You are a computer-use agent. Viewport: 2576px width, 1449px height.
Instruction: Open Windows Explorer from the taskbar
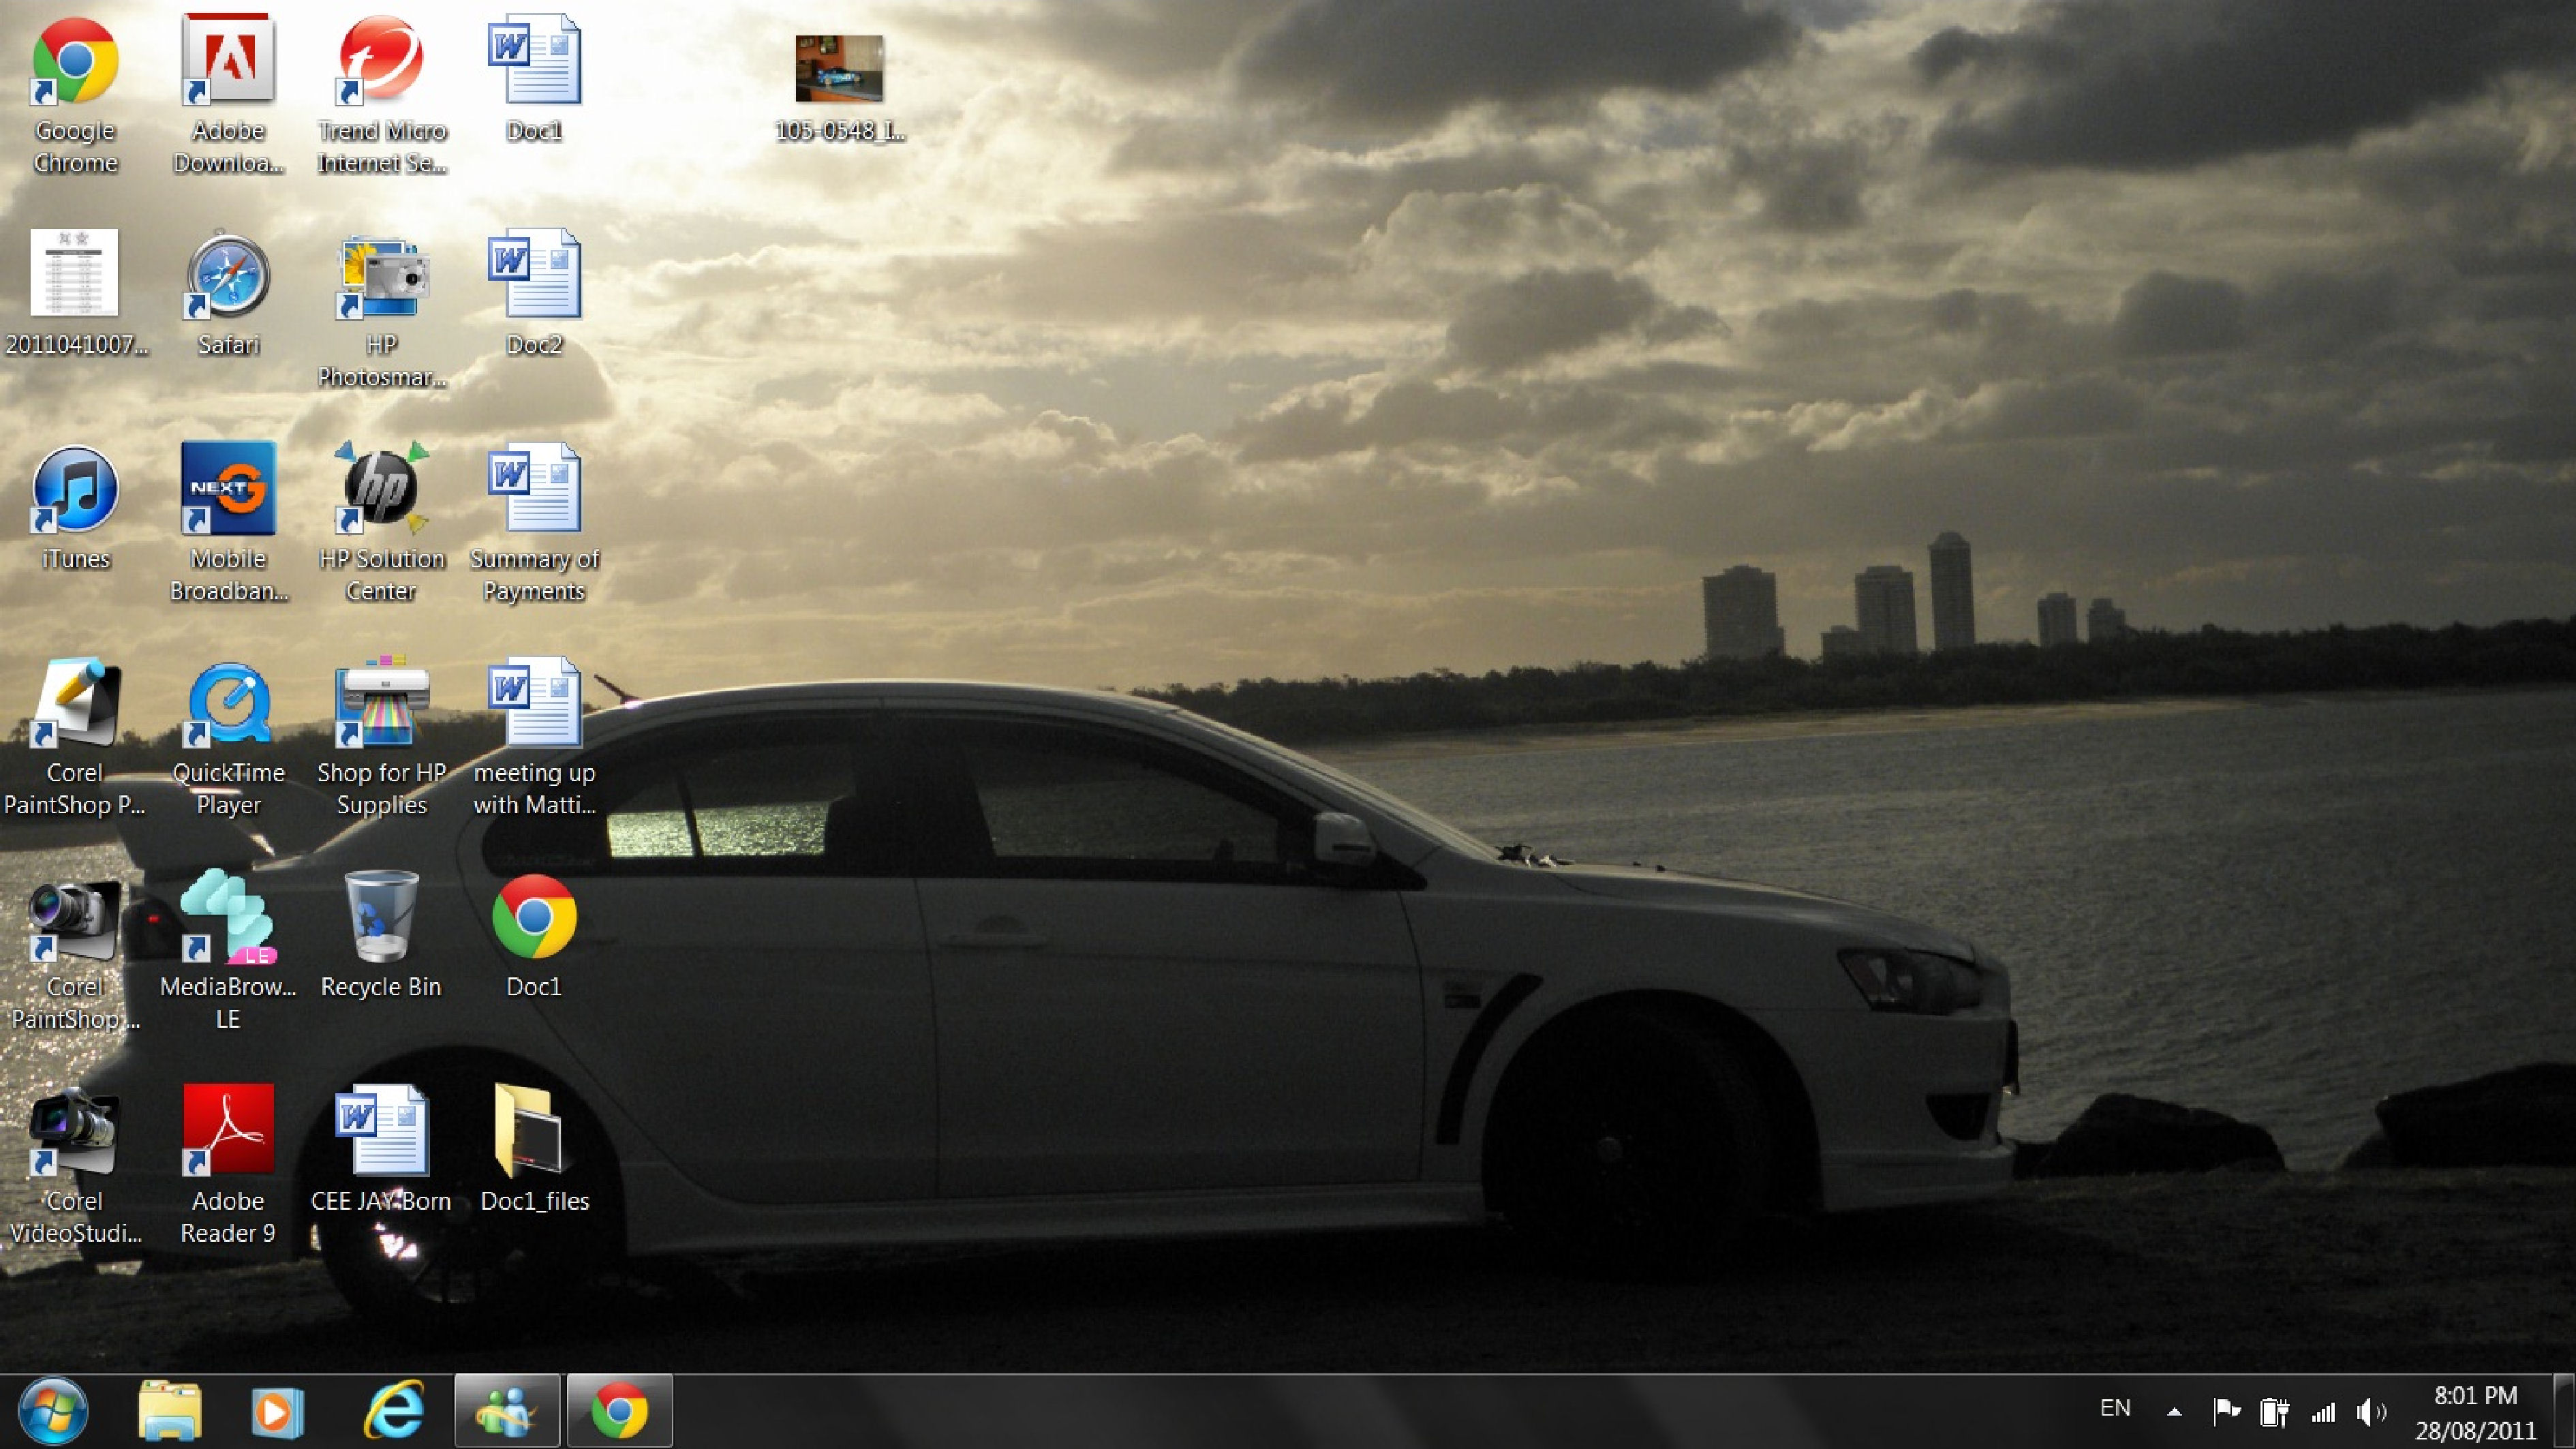170,1411
